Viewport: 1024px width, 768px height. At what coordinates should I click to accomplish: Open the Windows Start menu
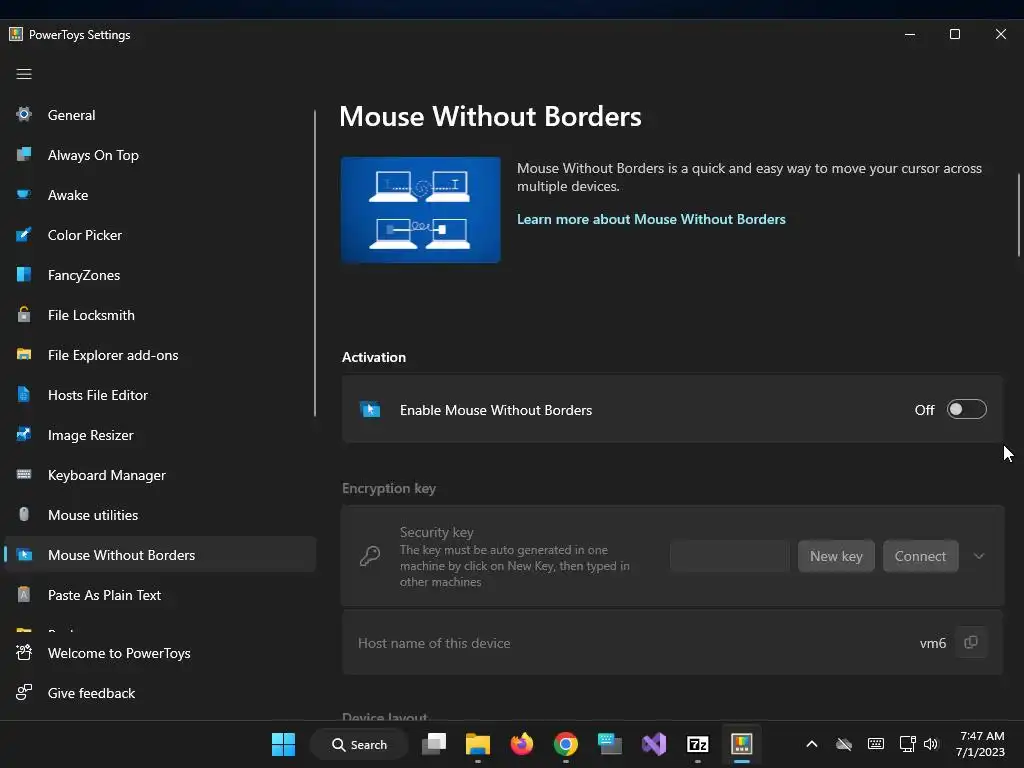283,744
